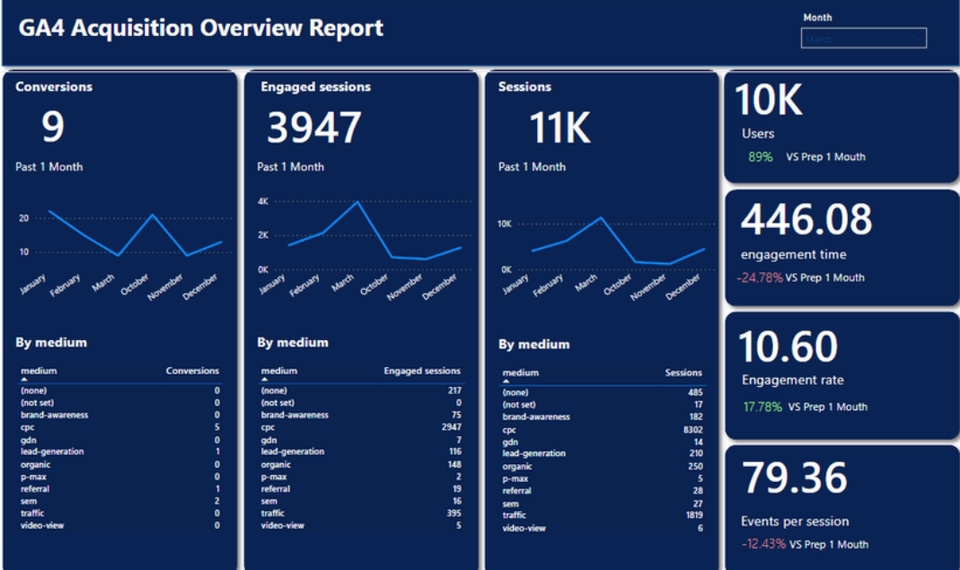Viewport: 960px width, 570px height.
Task: Click the 116 lead-generation engaged sessions value
Action: click(x=455, y=451)
